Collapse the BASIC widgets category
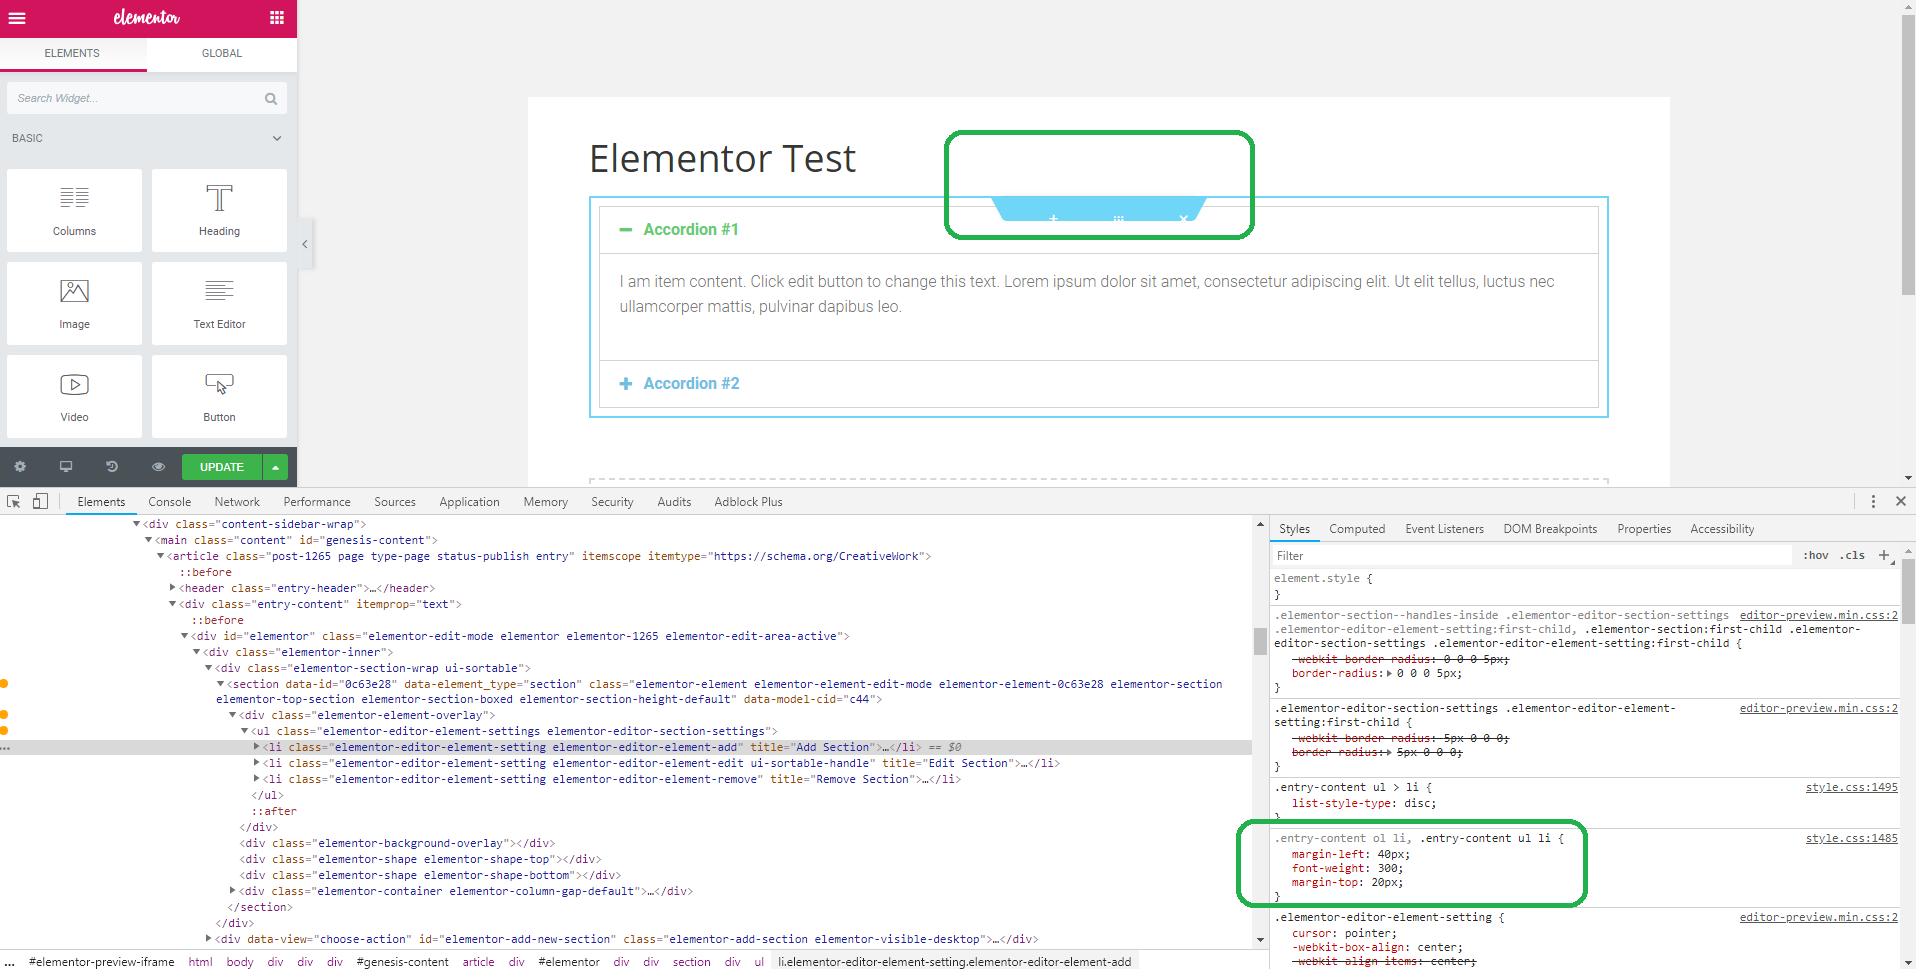Viewport: 1916px width, 969px height. 277,138
